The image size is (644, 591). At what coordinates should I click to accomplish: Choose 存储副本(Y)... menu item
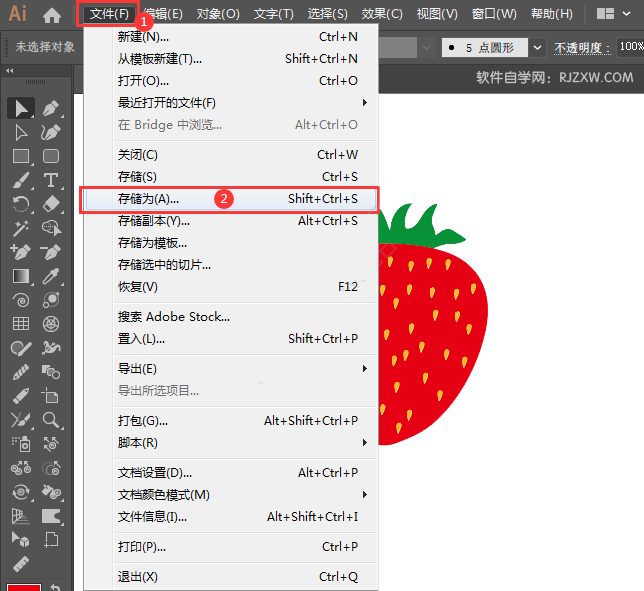click(x=230, y=221)
